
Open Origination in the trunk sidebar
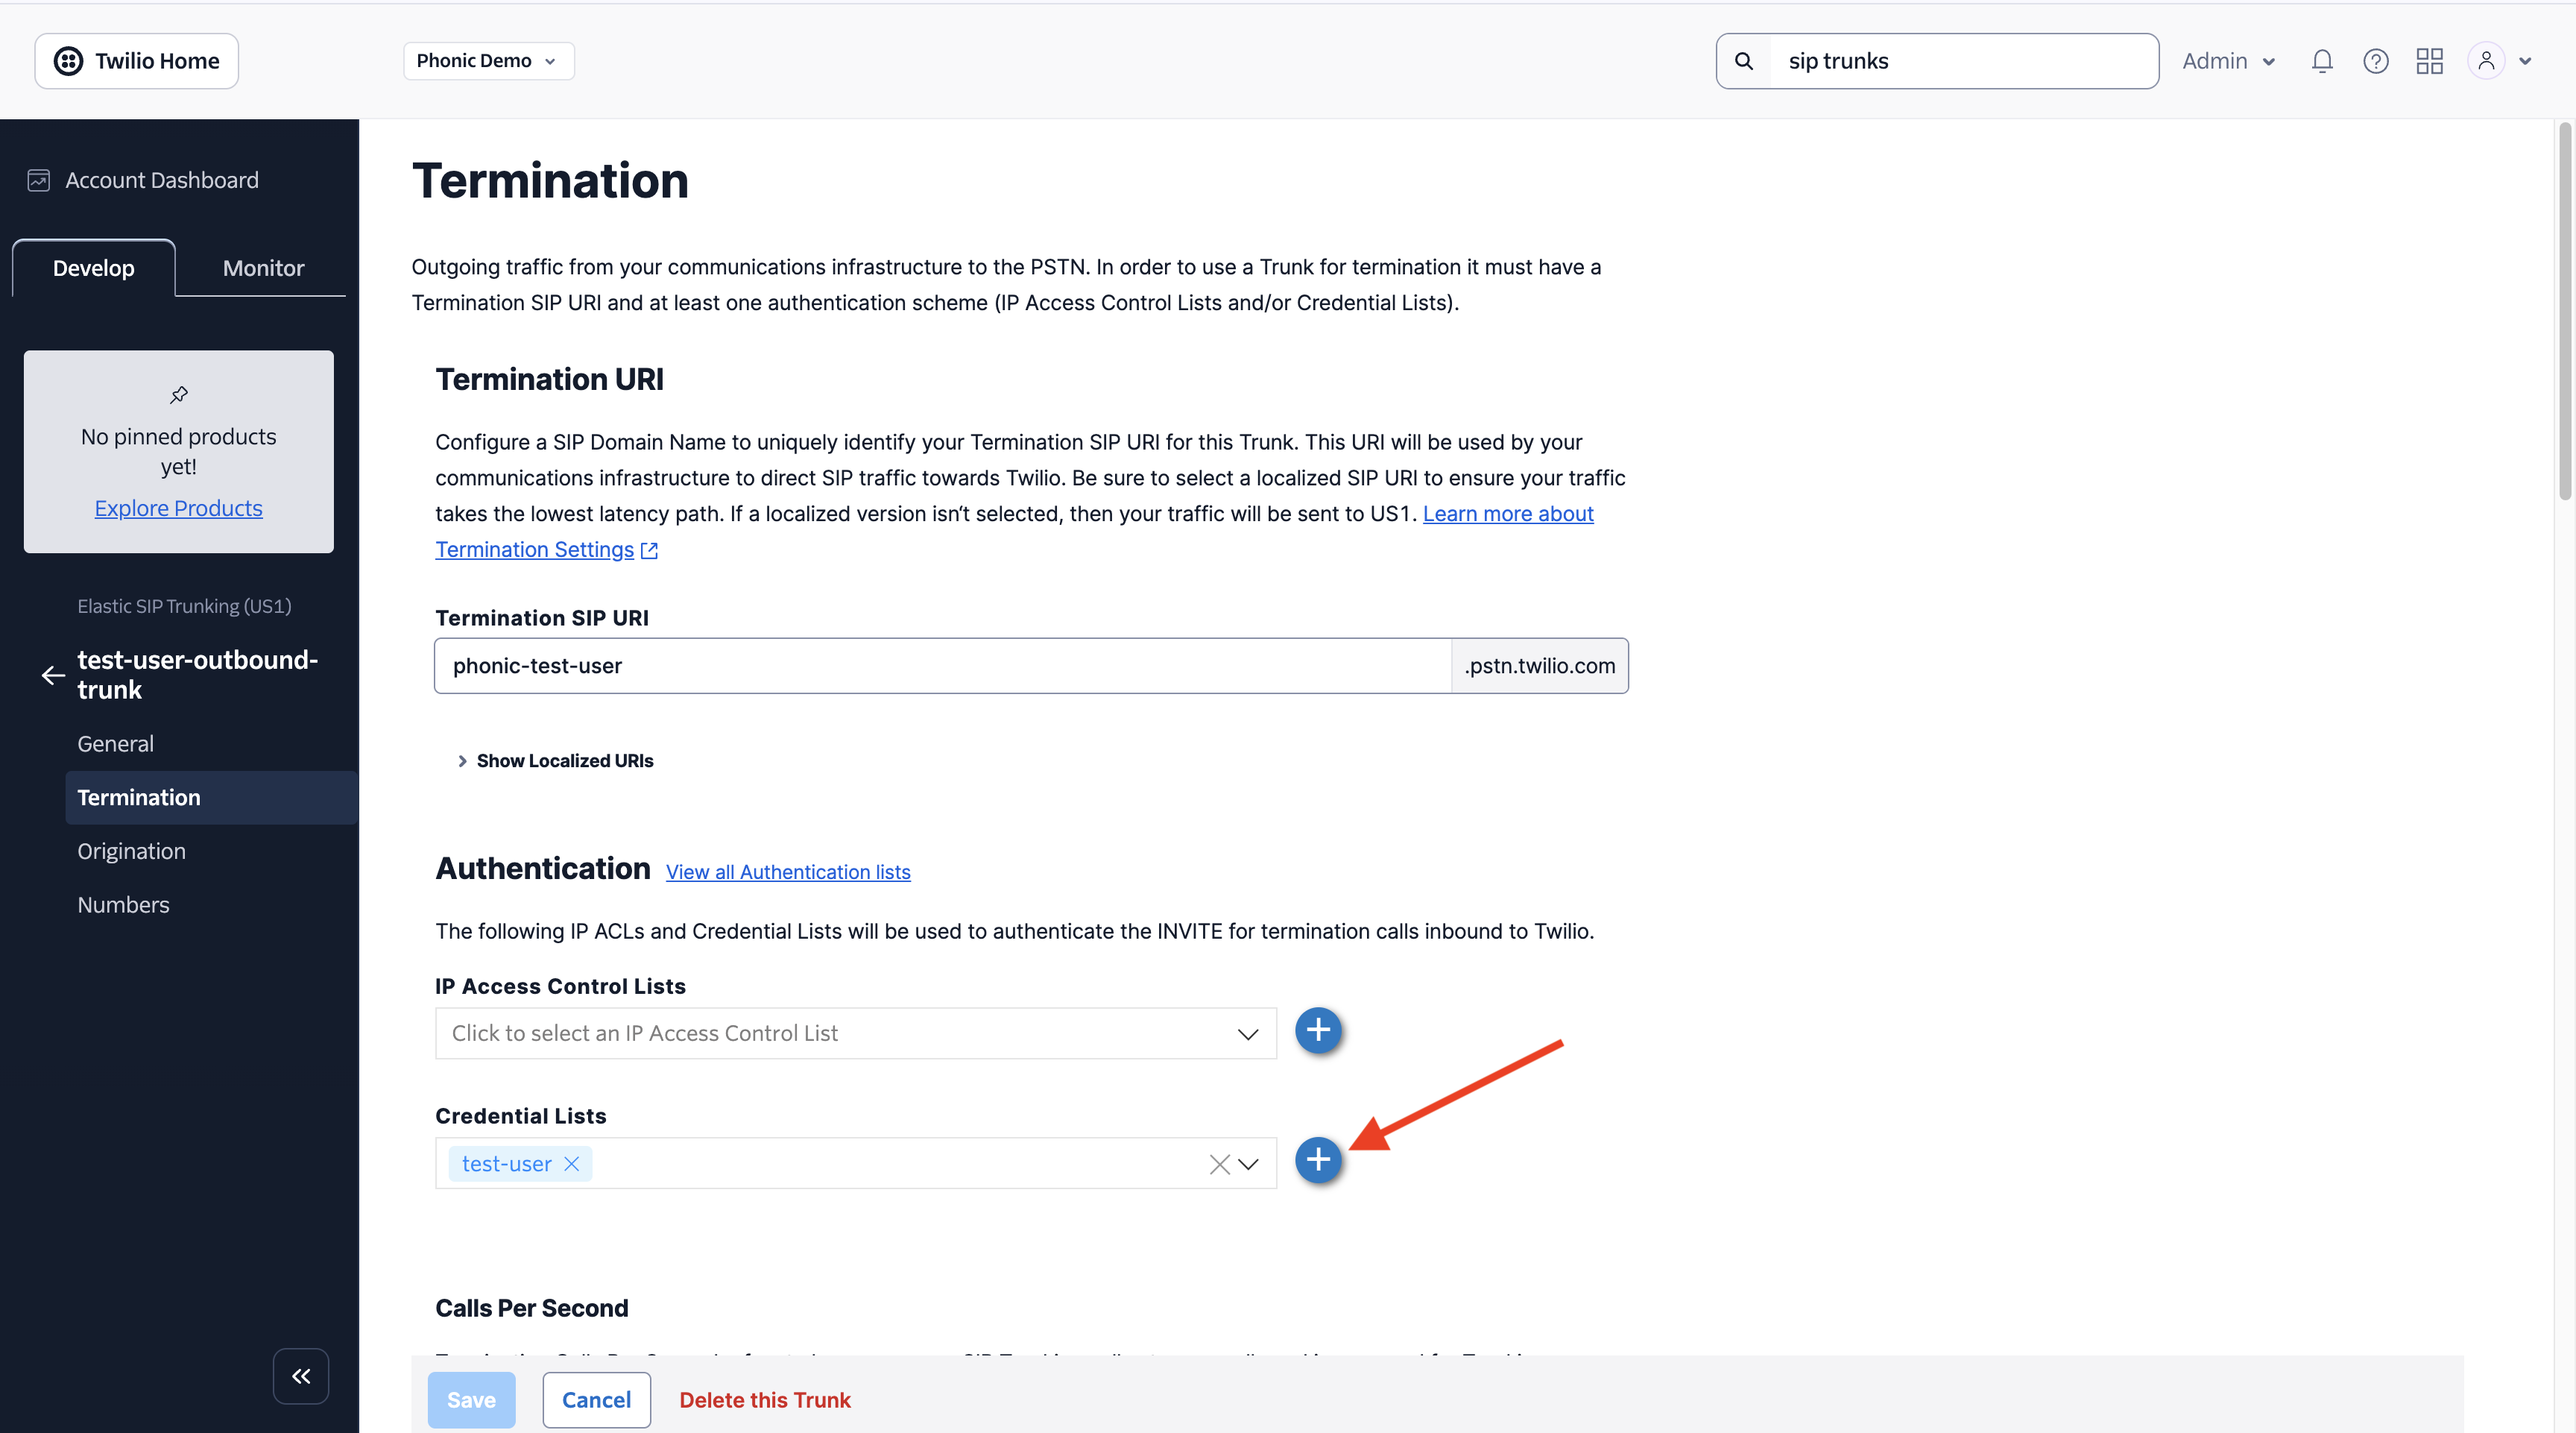131,851
